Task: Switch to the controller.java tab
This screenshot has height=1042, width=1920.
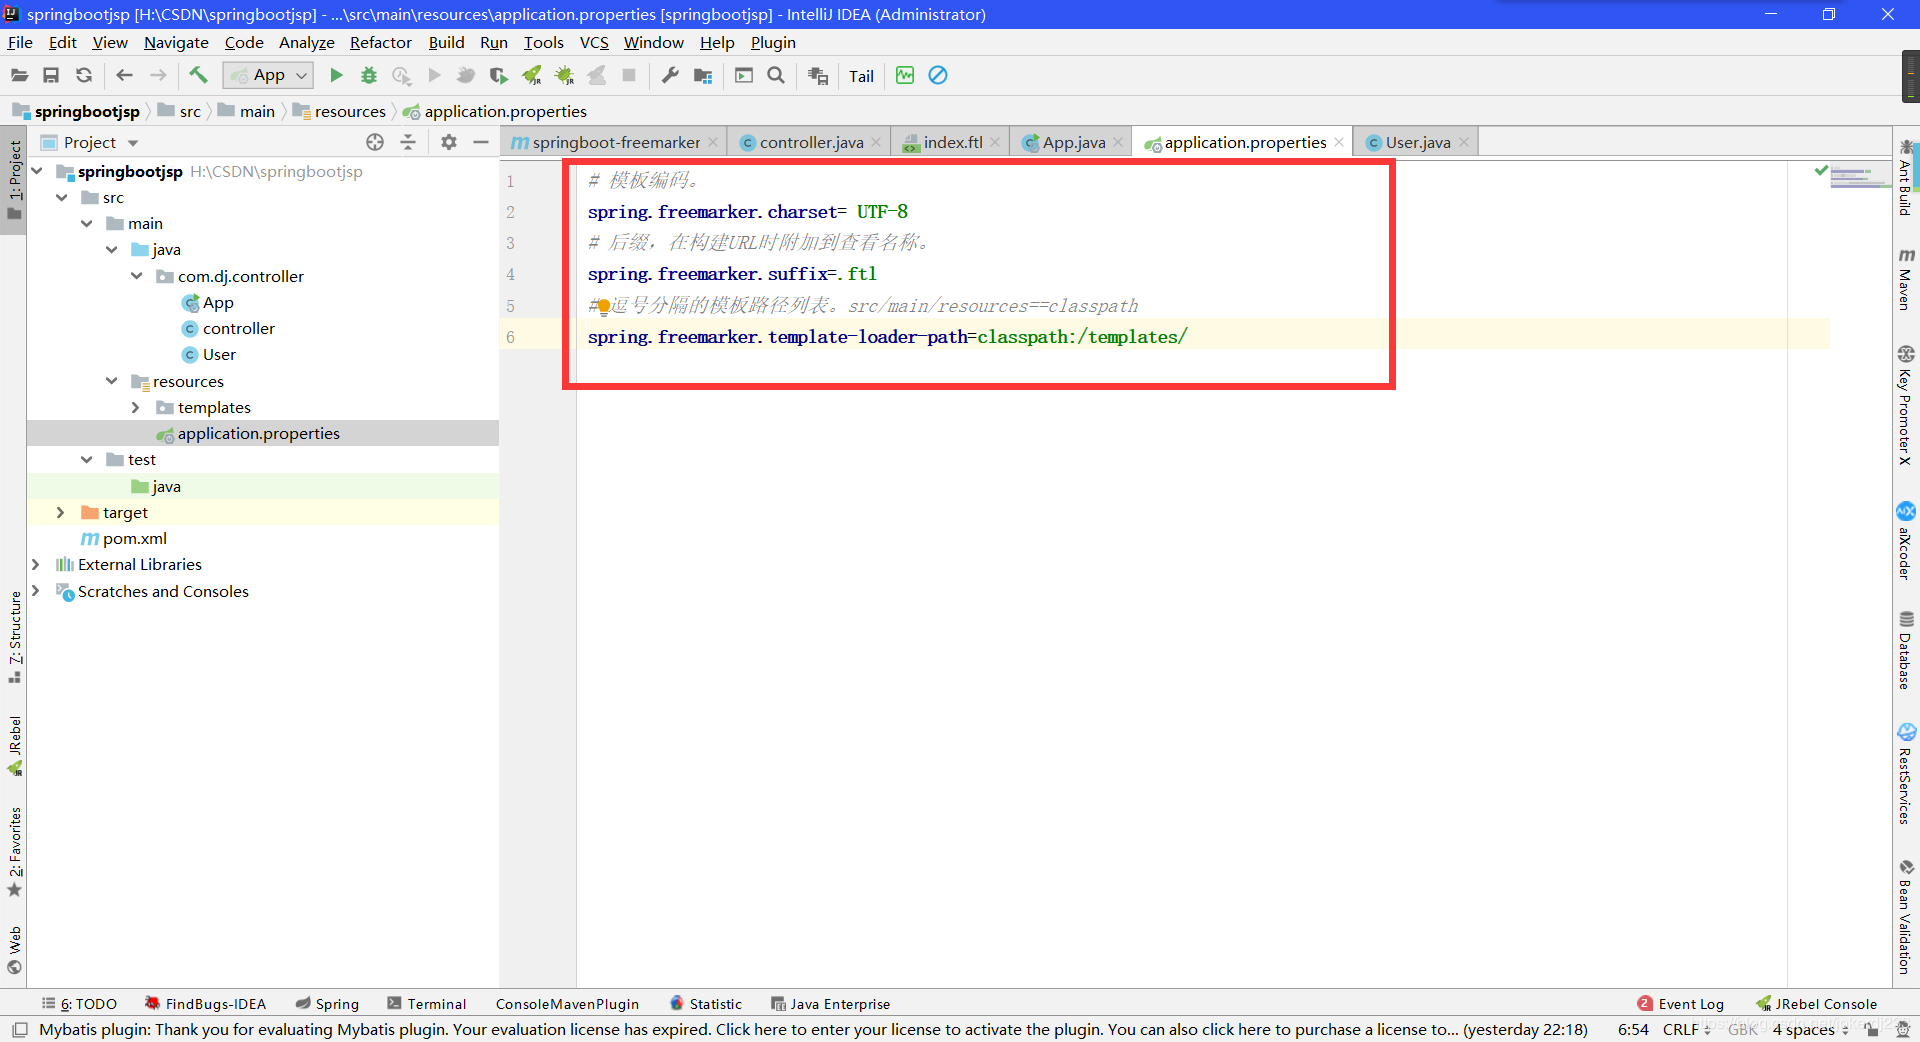Action: 810,142
